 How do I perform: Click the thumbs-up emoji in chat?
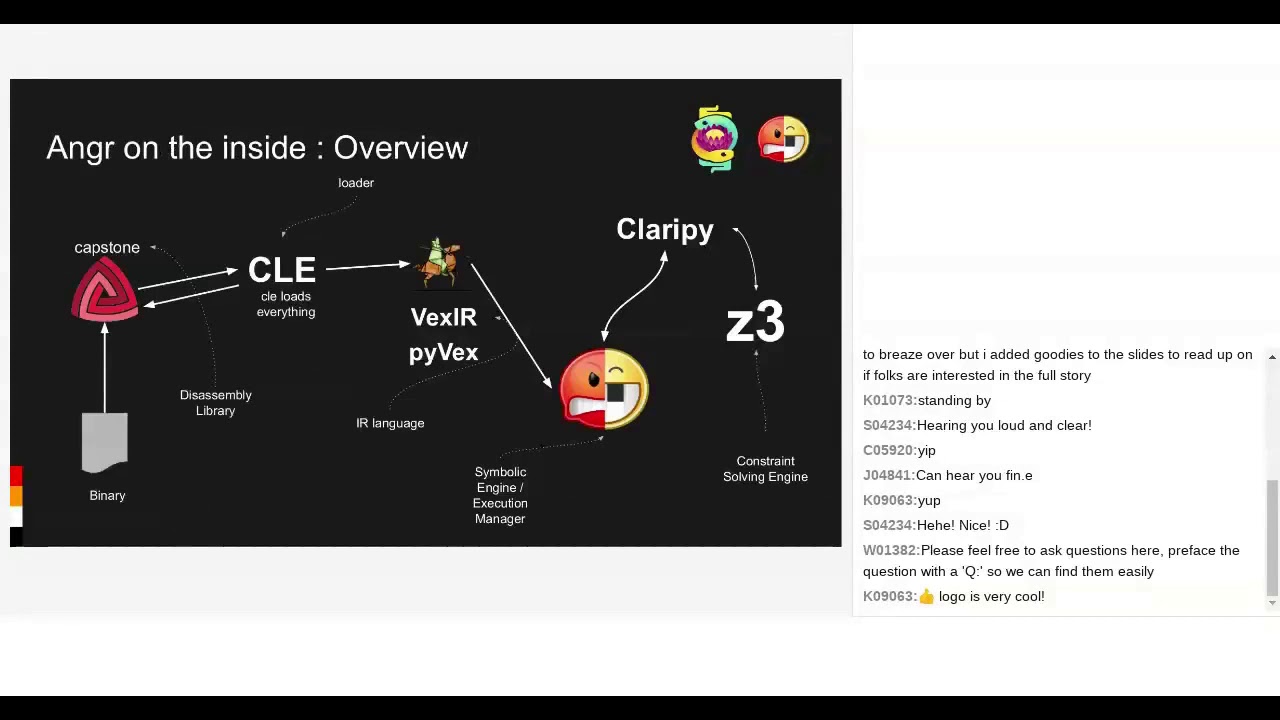click(x=926, y=596)
